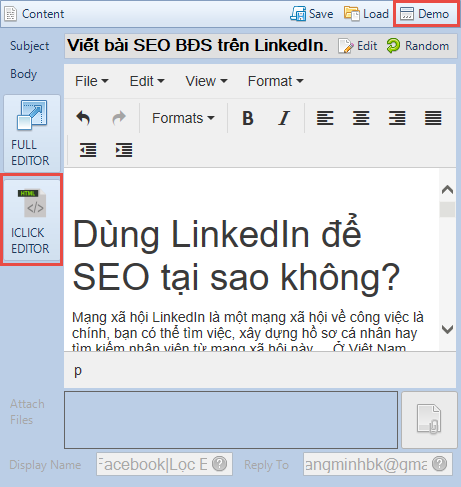Click the editor scrollbar thumb
Screen dimensions: 461x487
click(x=447, y=210)
